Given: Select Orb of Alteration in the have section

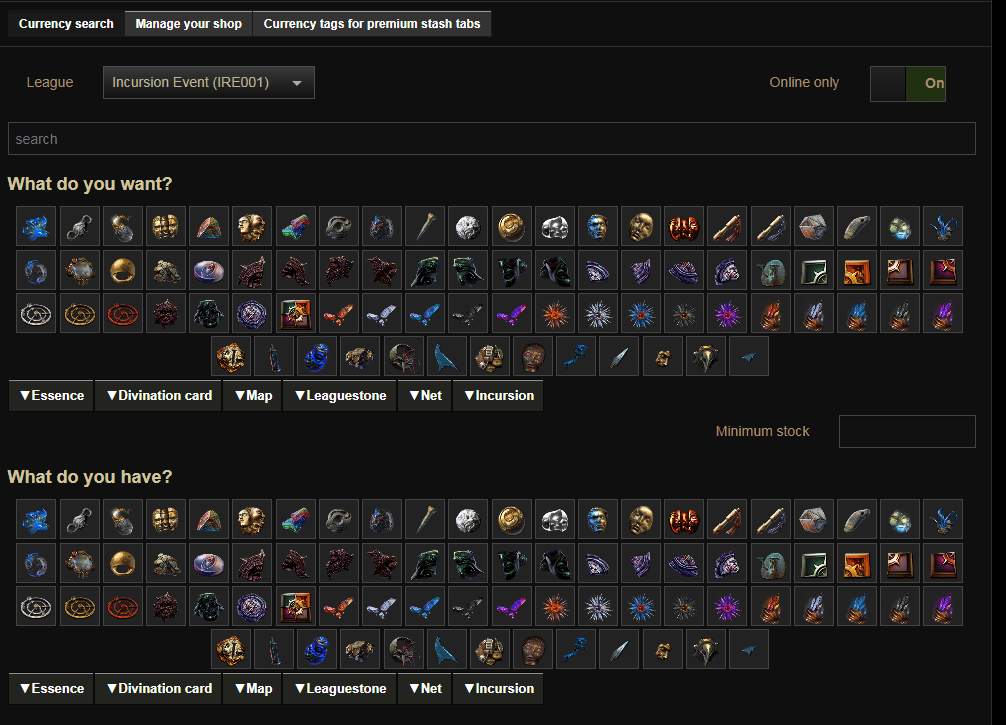Looking at the screenshot, I should coord(37,519).
